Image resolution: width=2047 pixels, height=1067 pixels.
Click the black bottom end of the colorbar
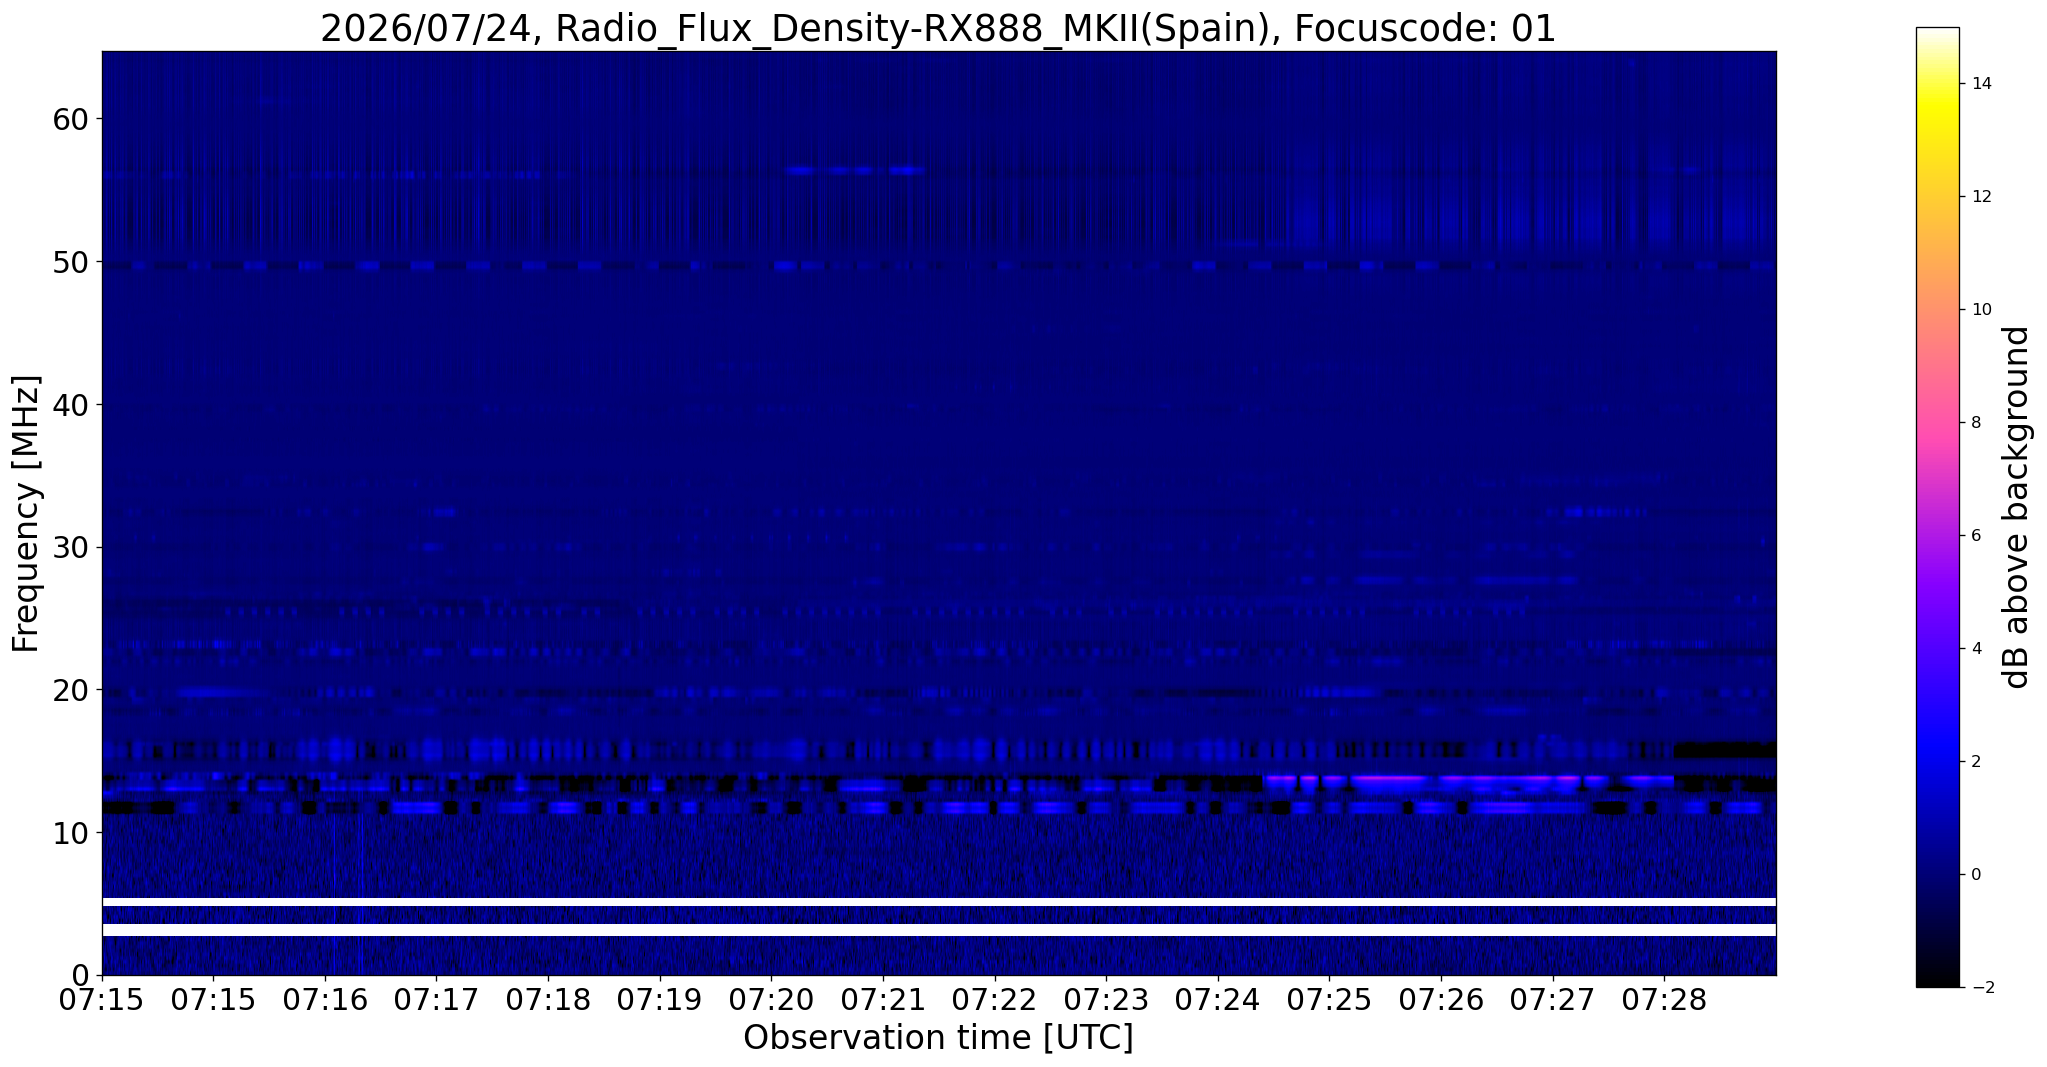pos(1937,975)
